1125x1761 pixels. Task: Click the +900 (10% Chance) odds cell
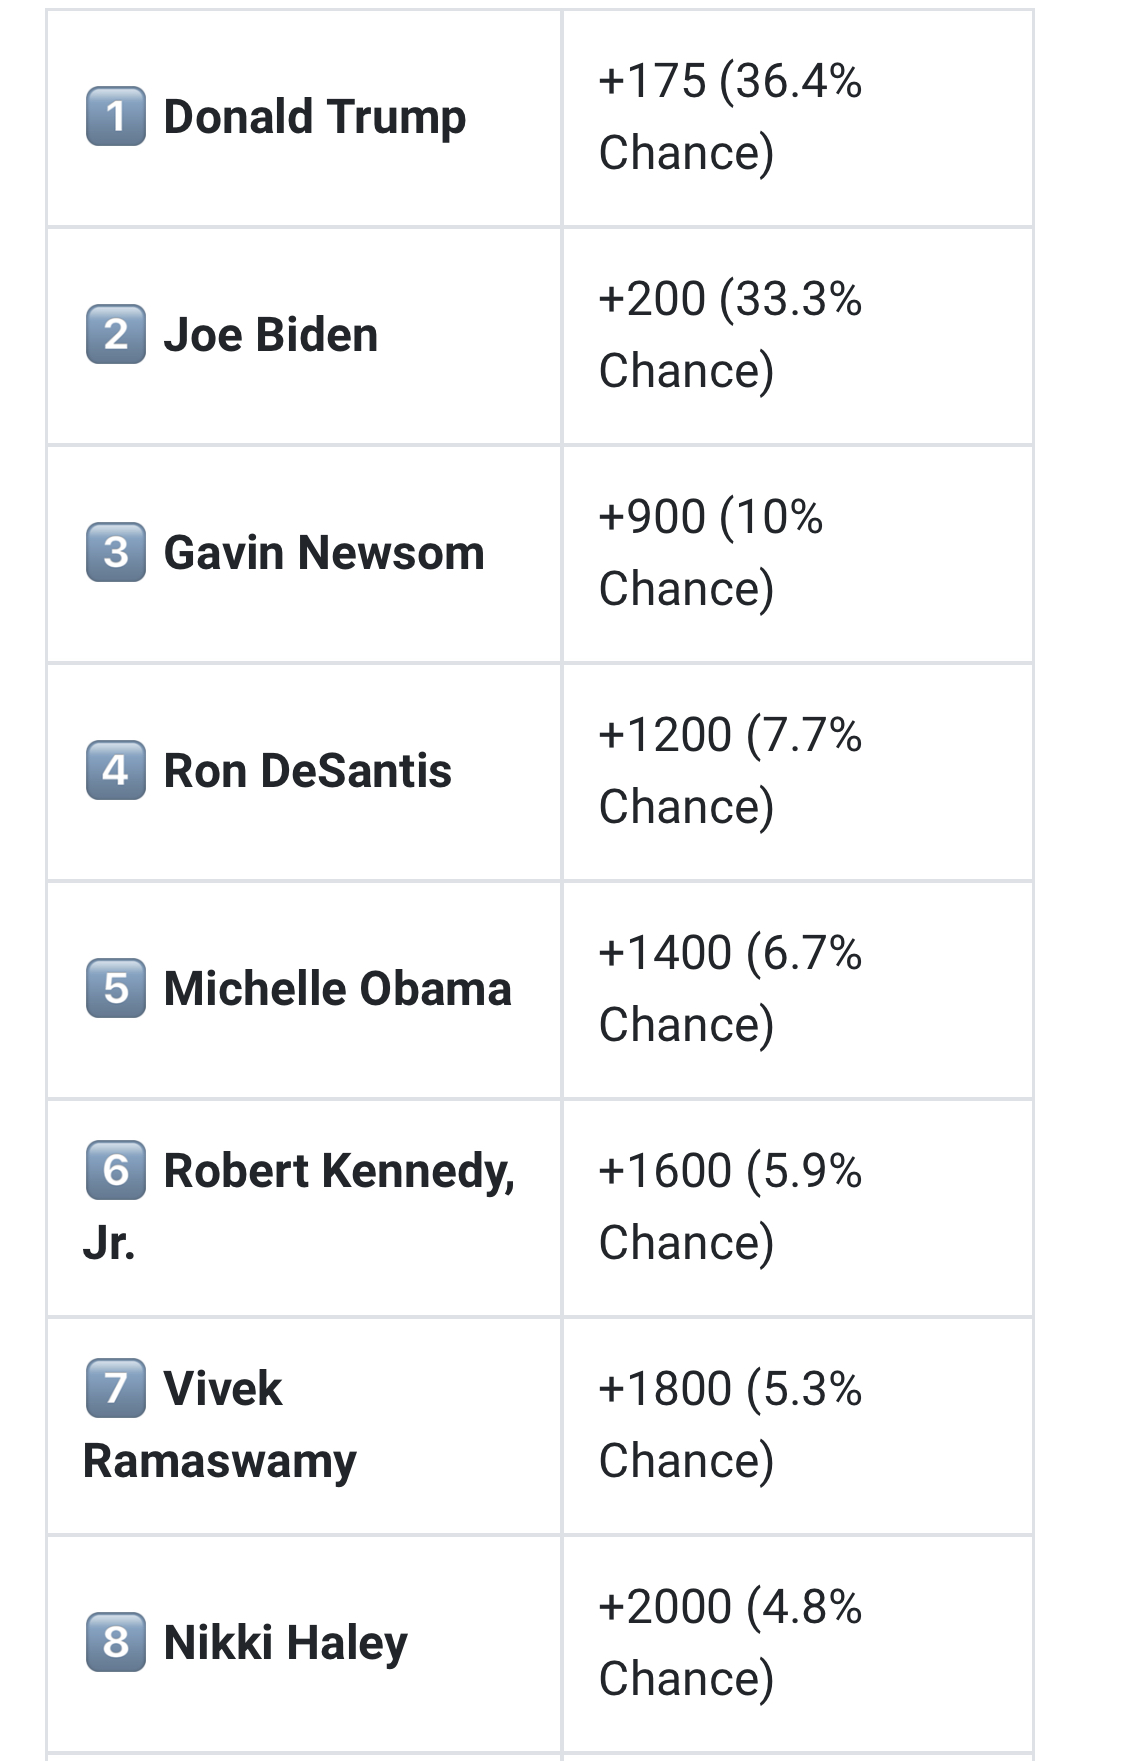tap(798, 554)
